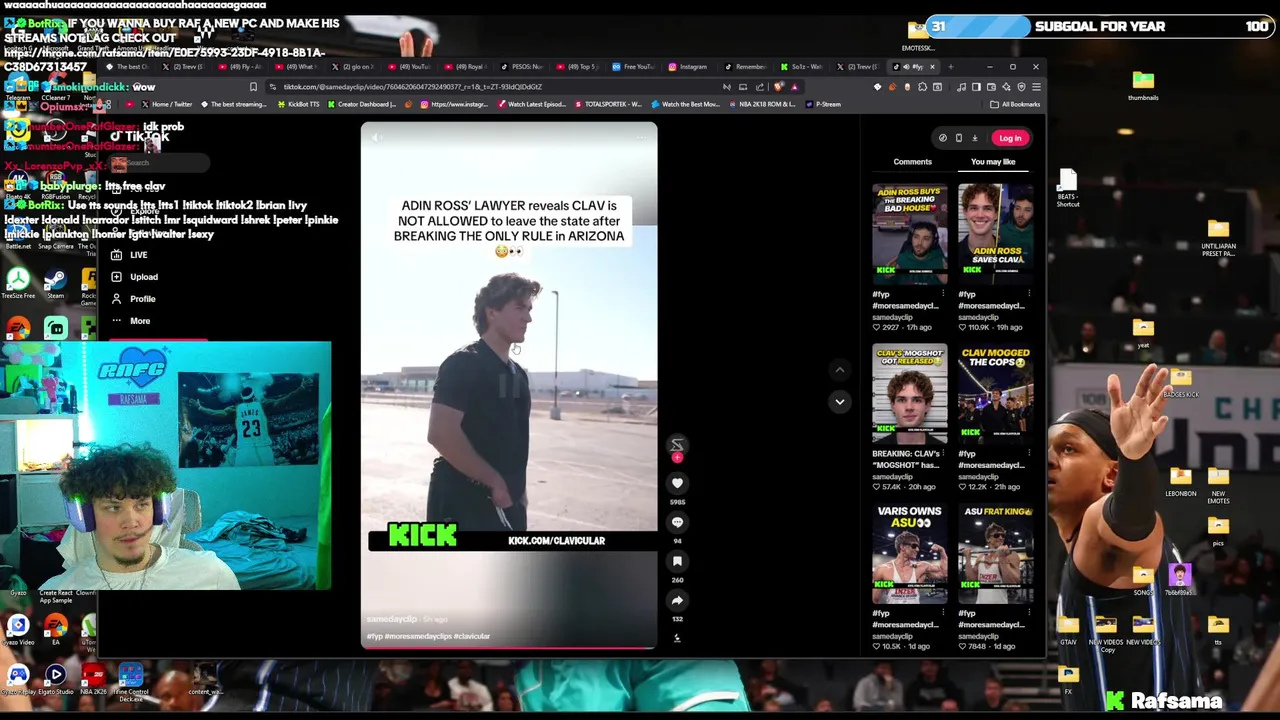Click the video progress bar under the clip
1280x720 pixels.
pyautogui.click(x=508, y=647)
